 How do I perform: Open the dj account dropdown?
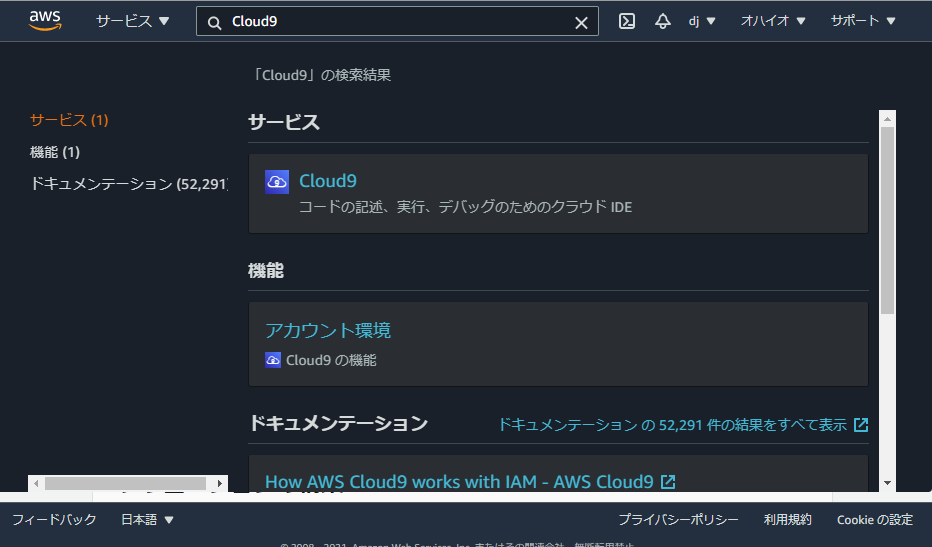pyautogui.click(x=702, y=21)
